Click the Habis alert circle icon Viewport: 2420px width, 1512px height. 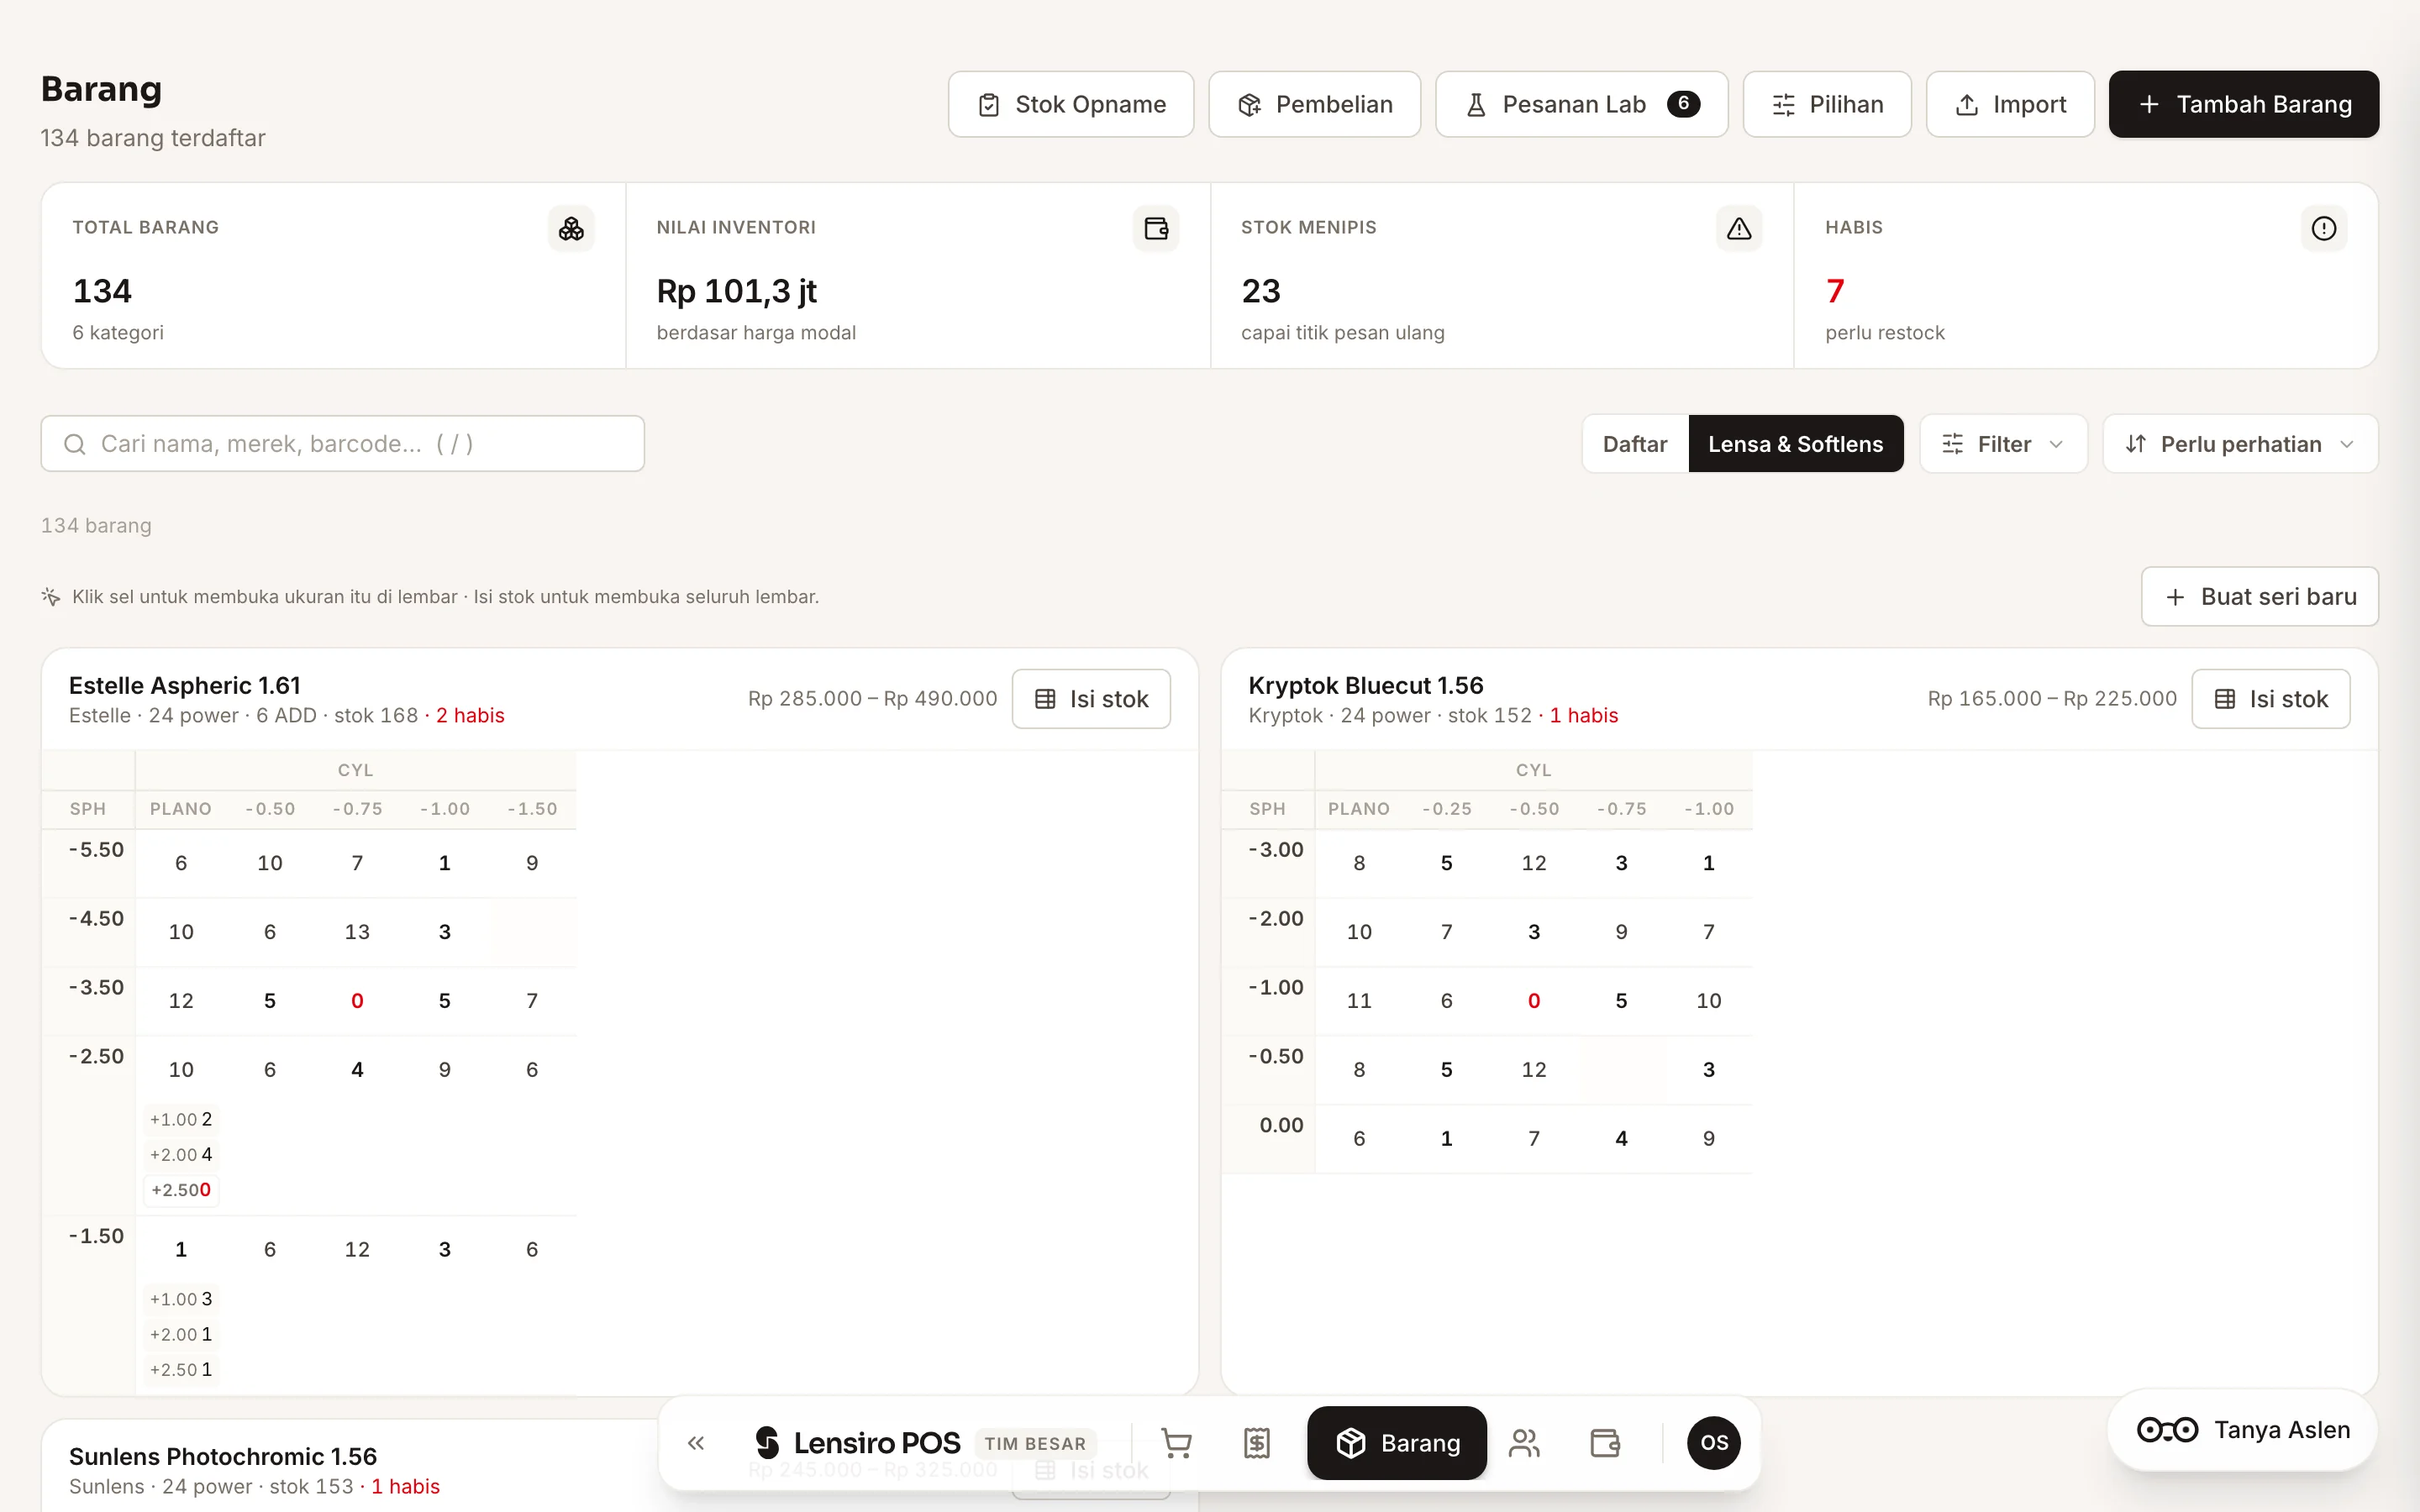(x=2324, y=229)
